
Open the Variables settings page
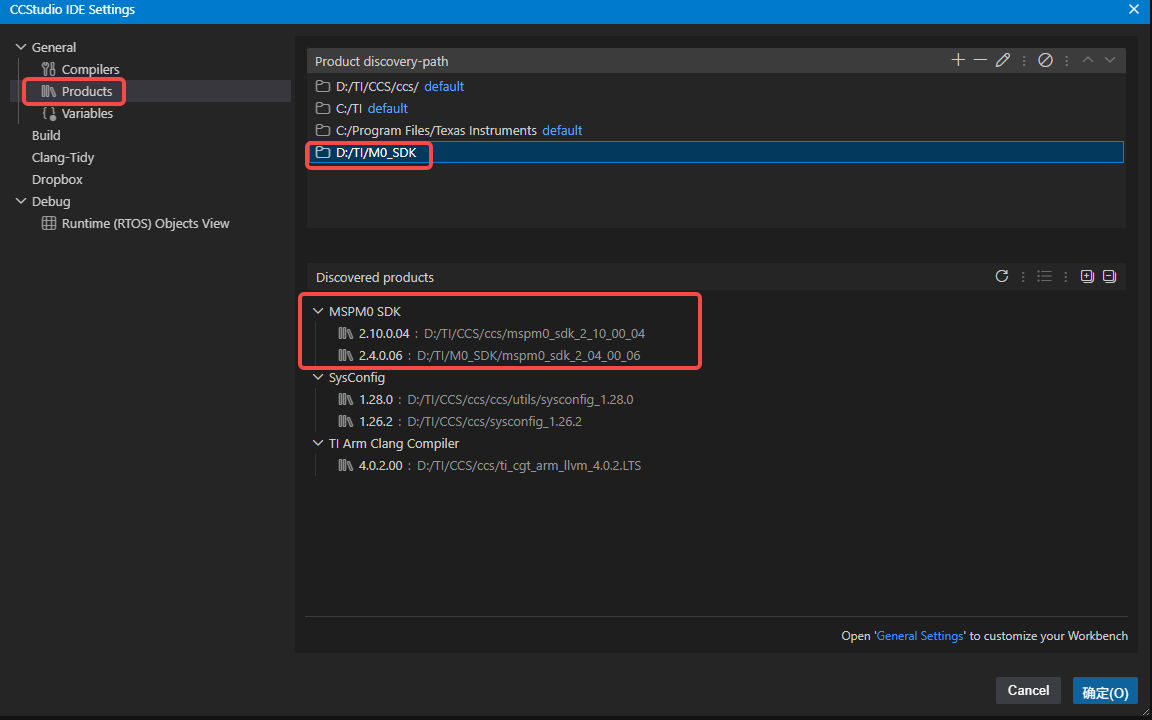pyautogui.click(x=87, y=114)
